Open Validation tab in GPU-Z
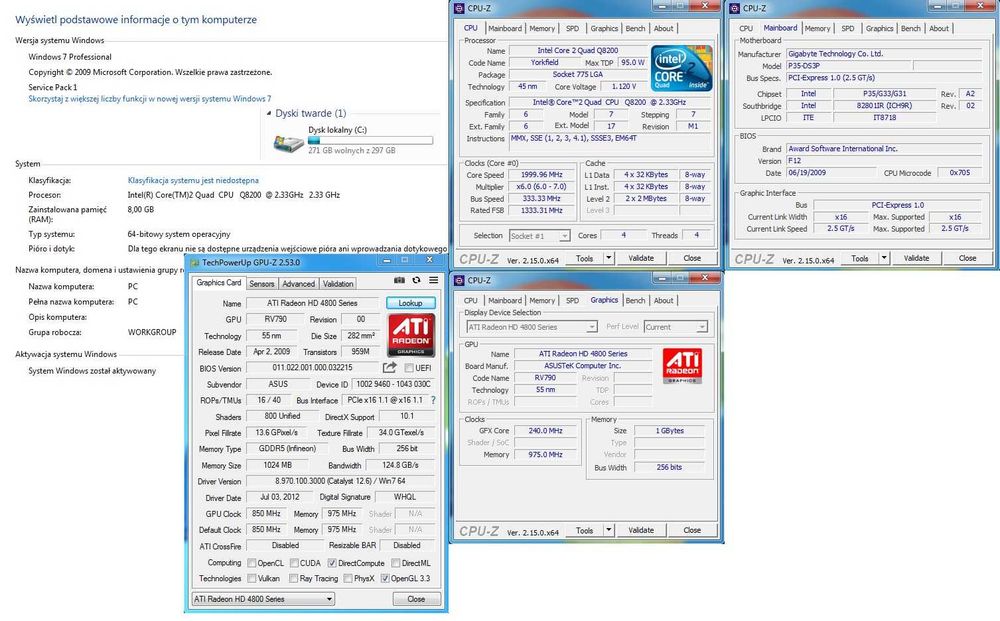 tap(337, 284)
